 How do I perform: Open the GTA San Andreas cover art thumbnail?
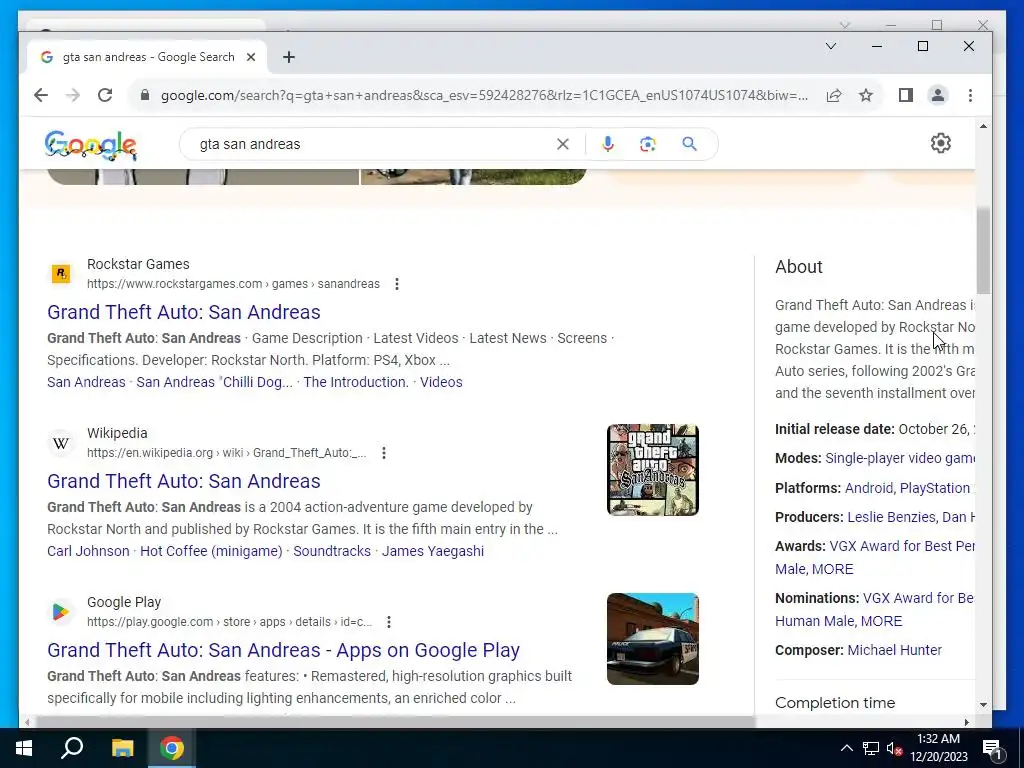click(652, 470)
